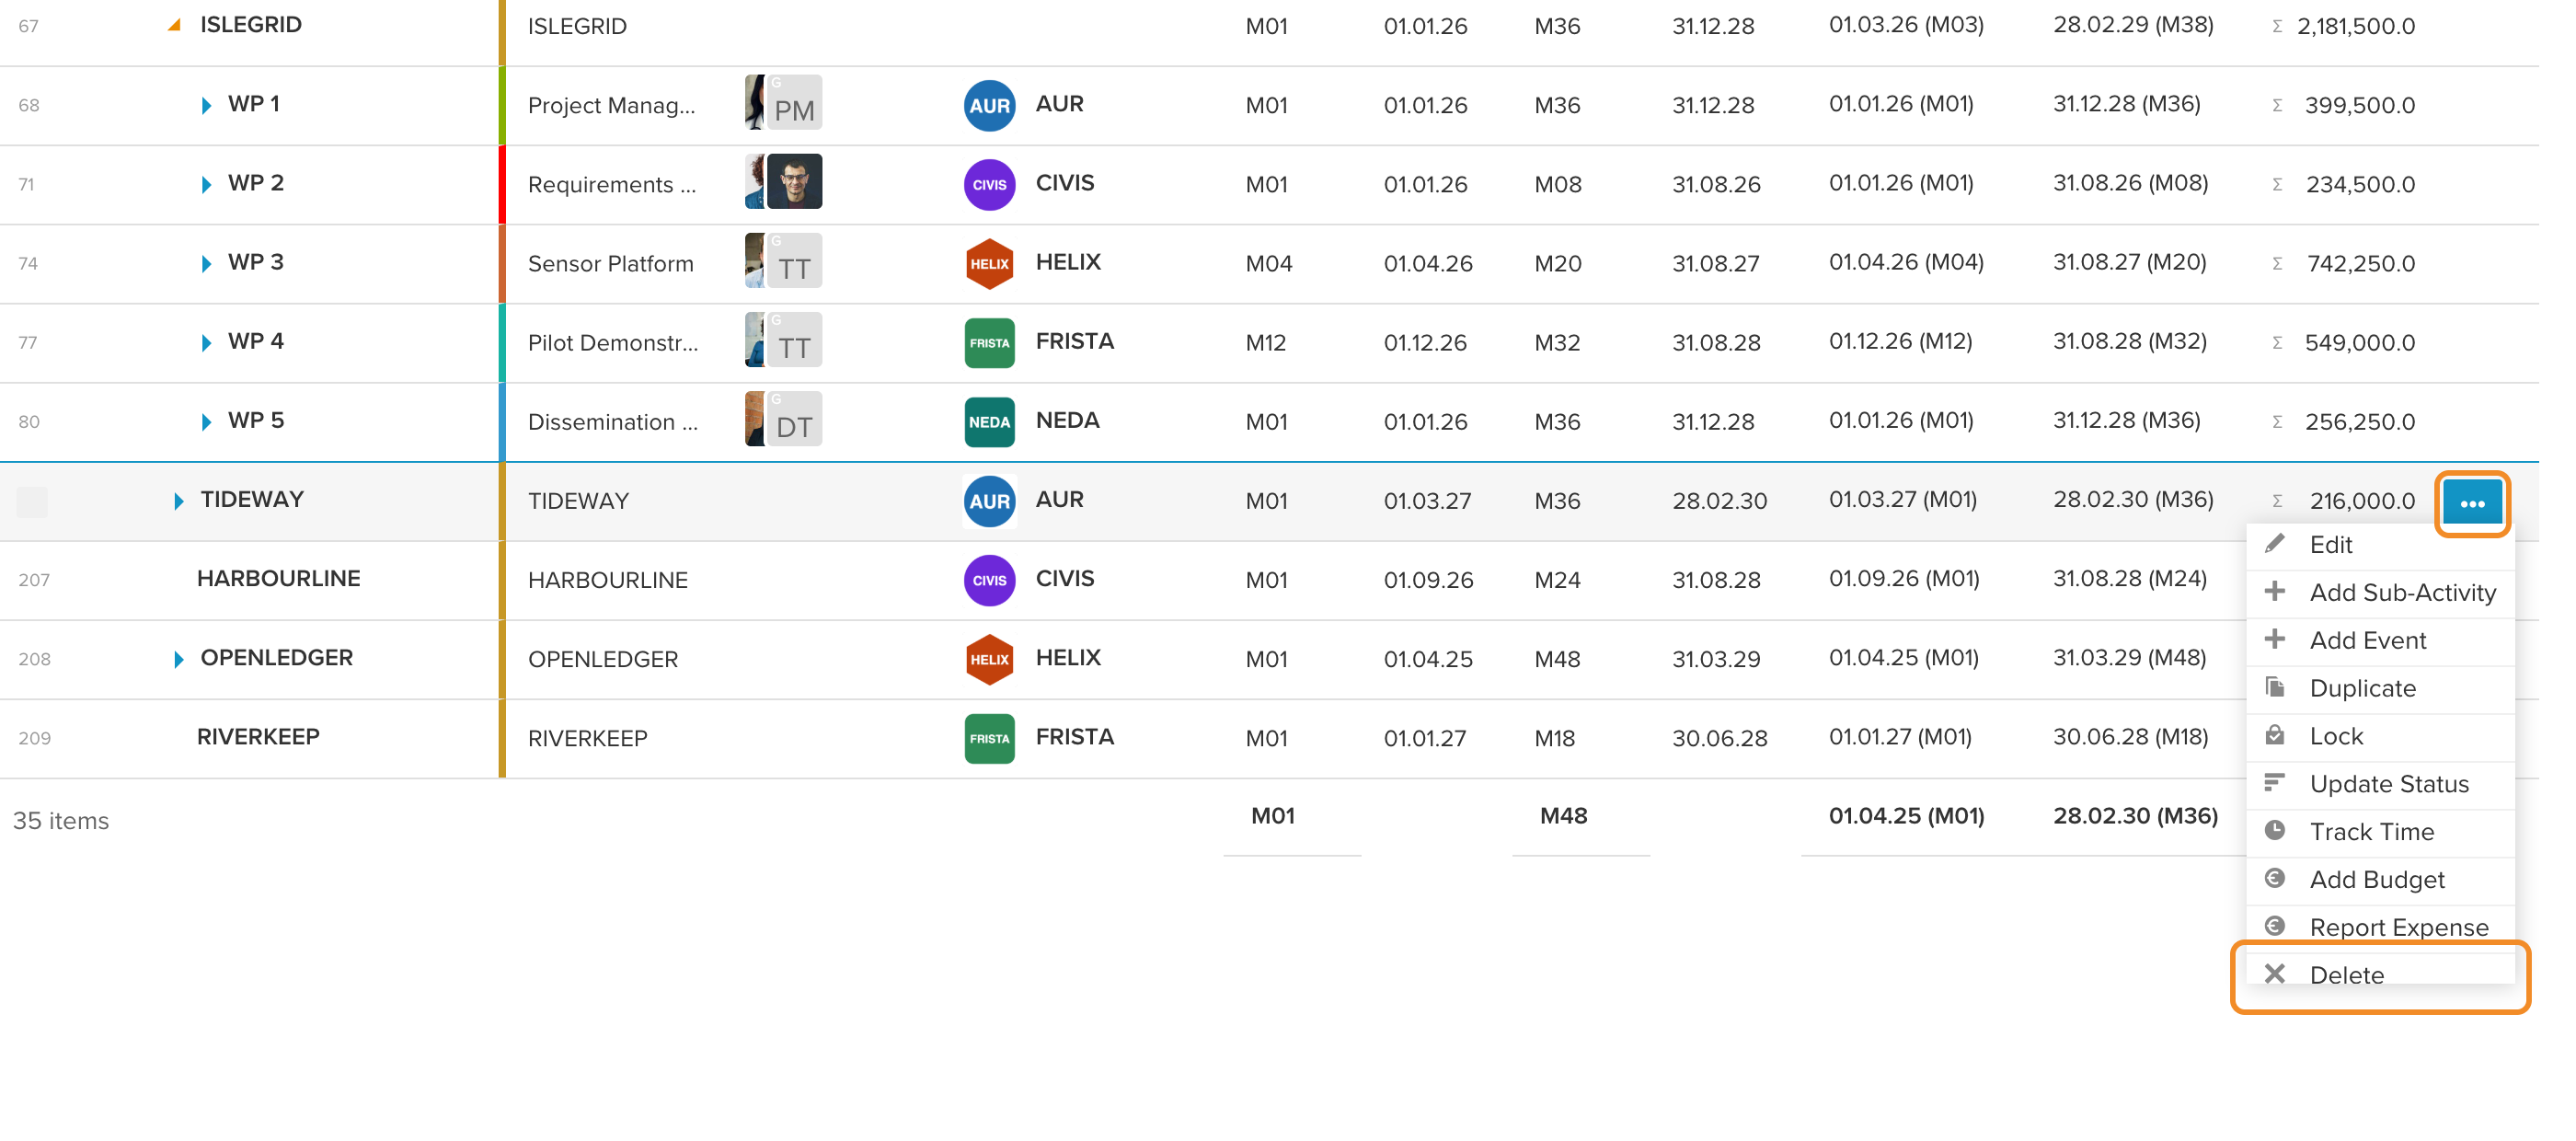The height and width of the screenshot is (1141, 2576).
Task: Click the NEDA logo on WP 5 row
Action: 989,422
